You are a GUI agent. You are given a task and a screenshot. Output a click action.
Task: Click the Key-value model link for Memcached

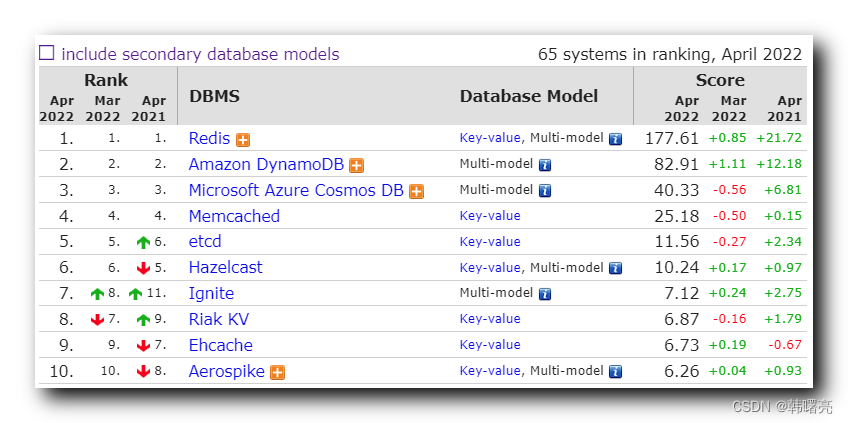coord(490,216)
